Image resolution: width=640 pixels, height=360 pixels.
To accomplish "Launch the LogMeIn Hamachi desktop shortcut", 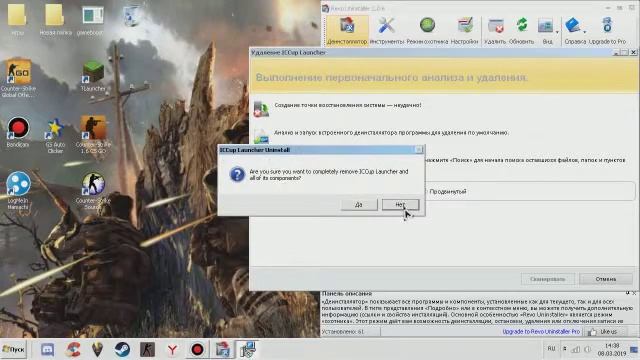I will pos(18,191).
